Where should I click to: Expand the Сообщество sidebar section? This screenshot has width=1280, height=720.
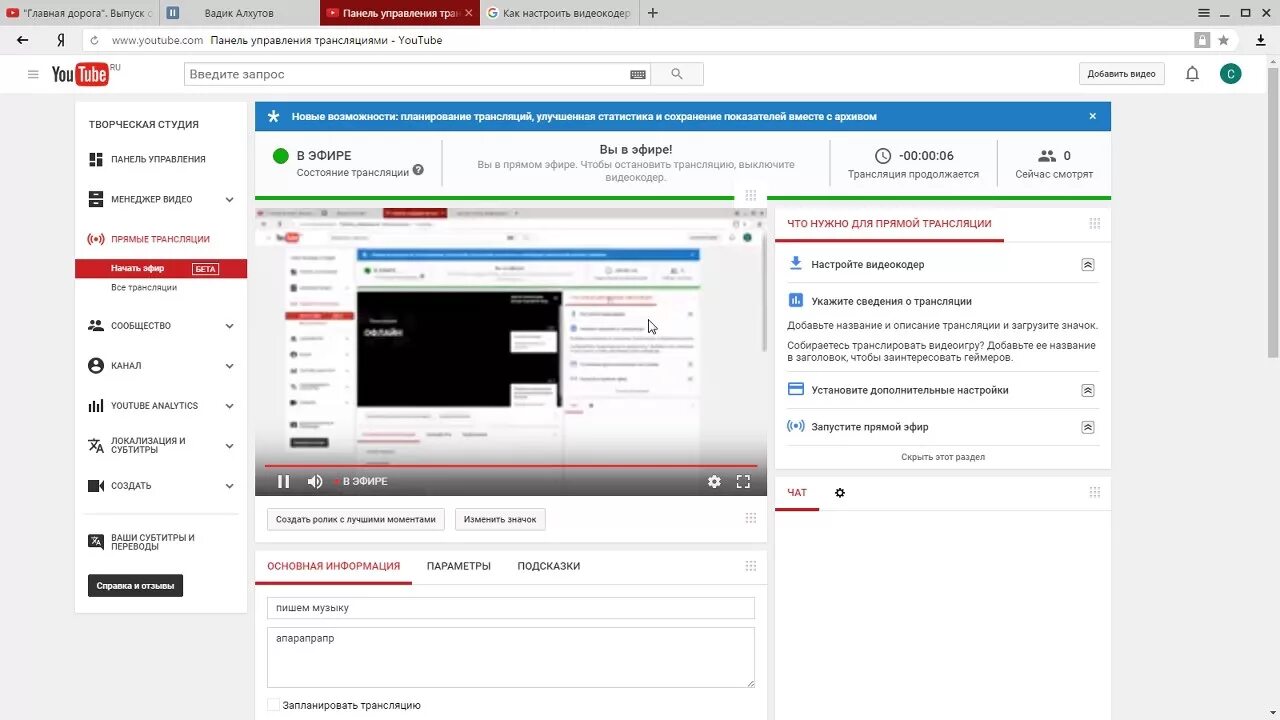229,326
